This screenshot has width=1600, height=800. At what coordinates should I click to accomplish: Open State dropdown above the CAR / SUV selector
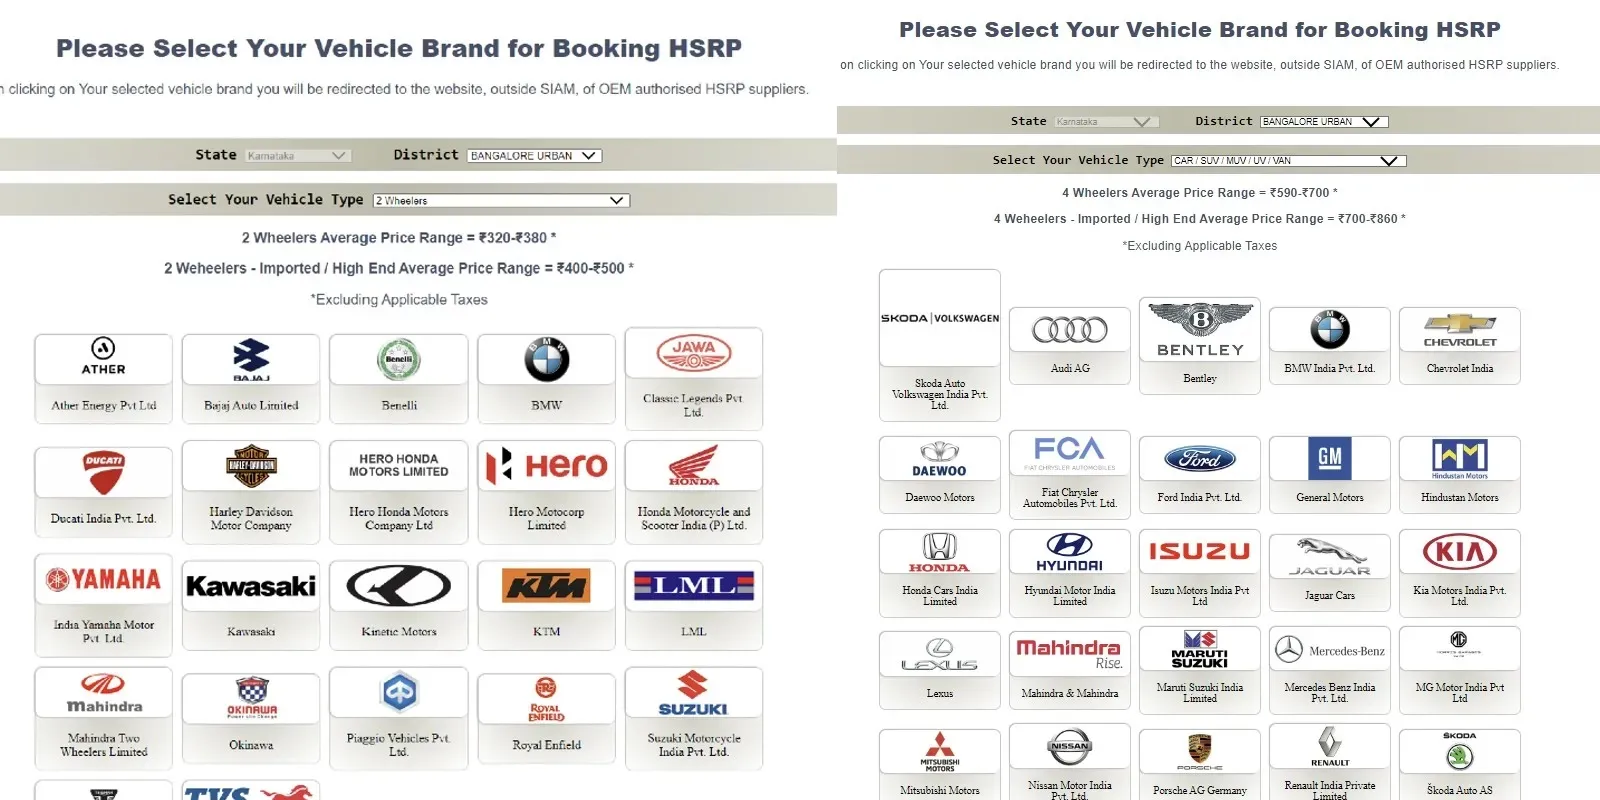1105,122
